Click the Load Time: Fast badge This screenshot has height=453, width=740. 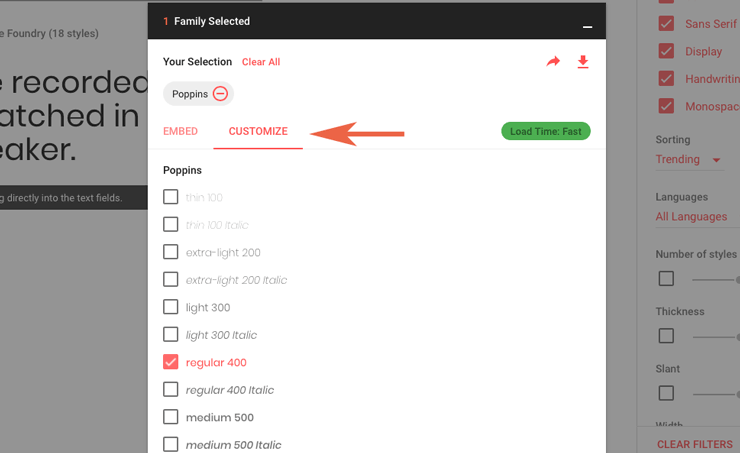546,131
